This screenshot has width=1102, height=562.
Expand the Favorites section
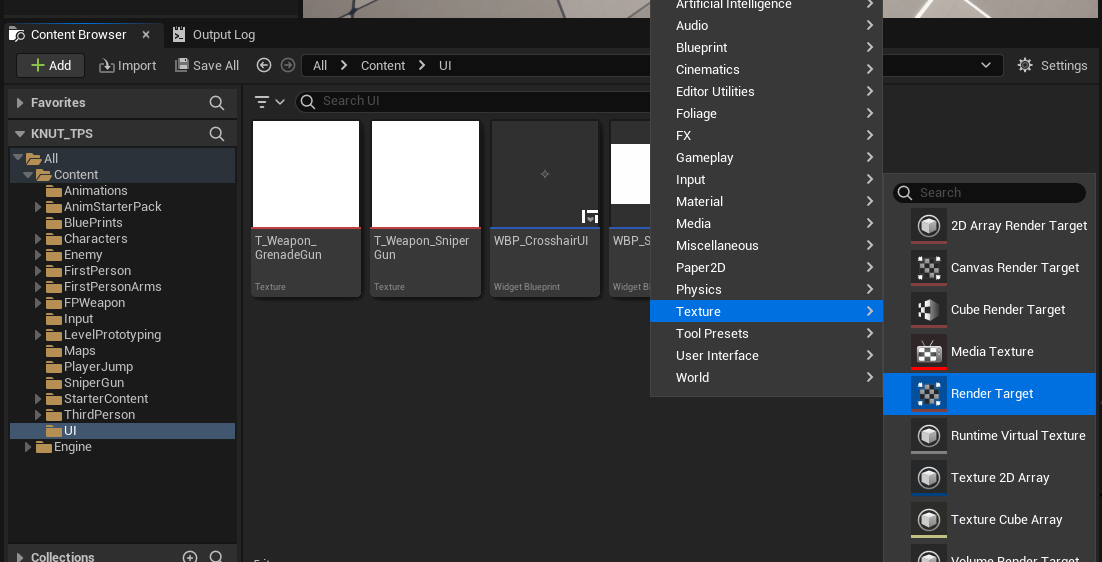click(x=20, y=103)
